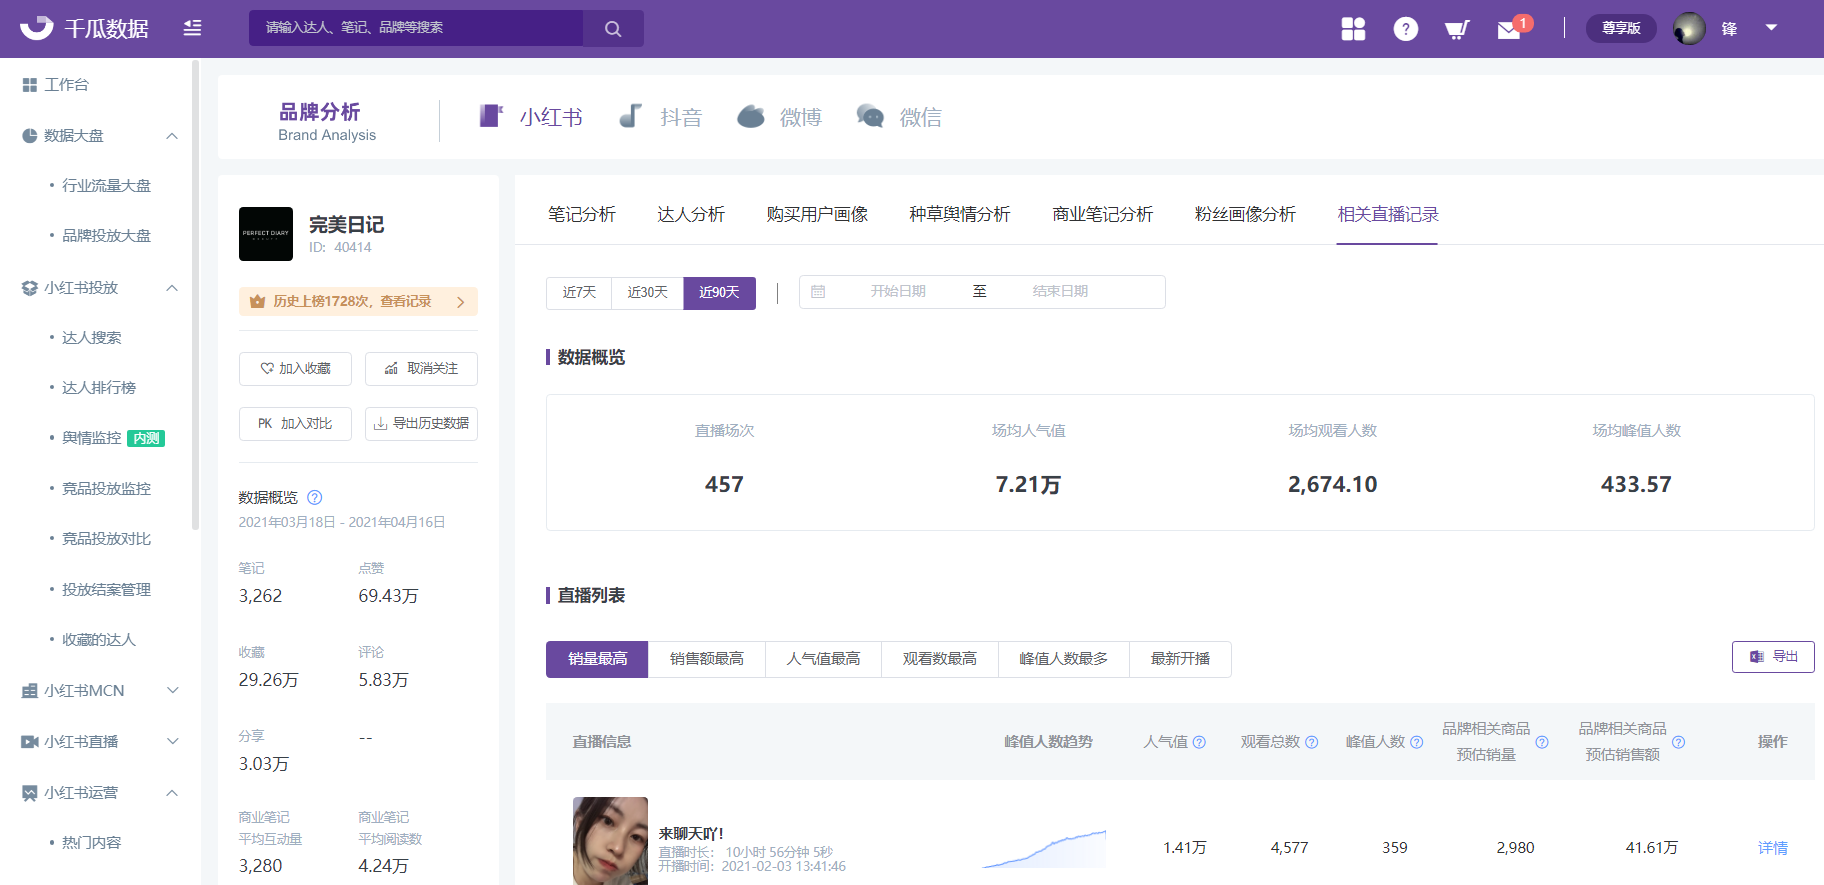1824x885 pixels.
Task: Select the 近30天 range option
Action: (647, 292)
